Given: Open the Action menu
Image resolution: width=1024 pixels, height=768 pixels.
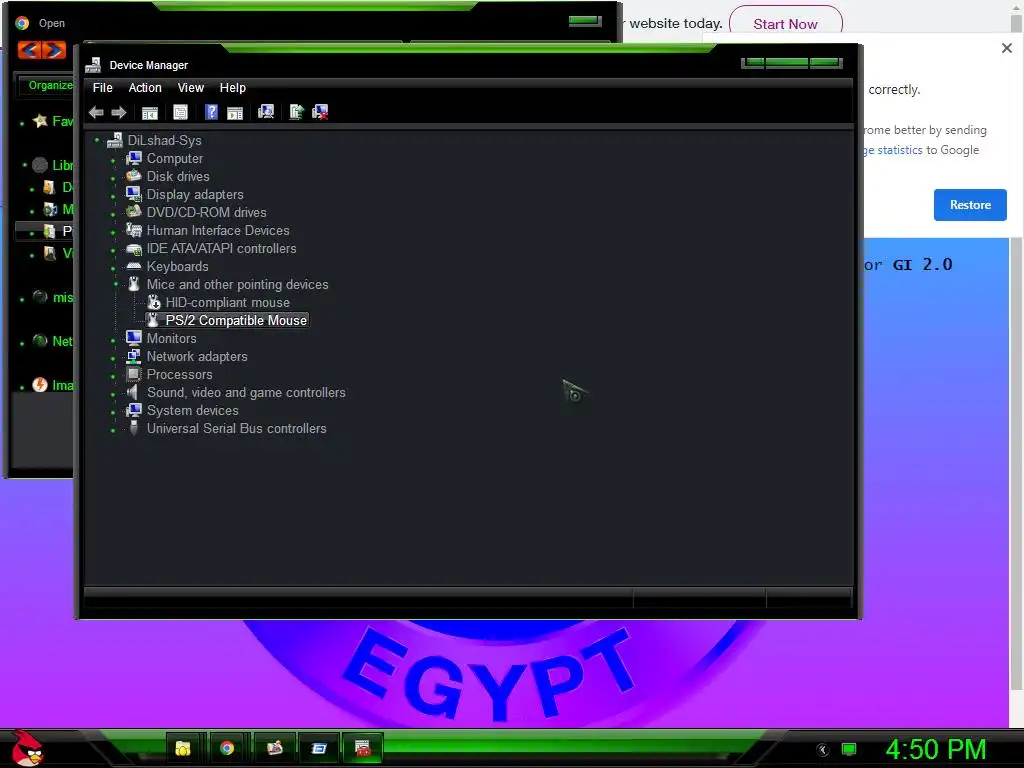Looking at the screenshot, I should (x=145, y=88).
